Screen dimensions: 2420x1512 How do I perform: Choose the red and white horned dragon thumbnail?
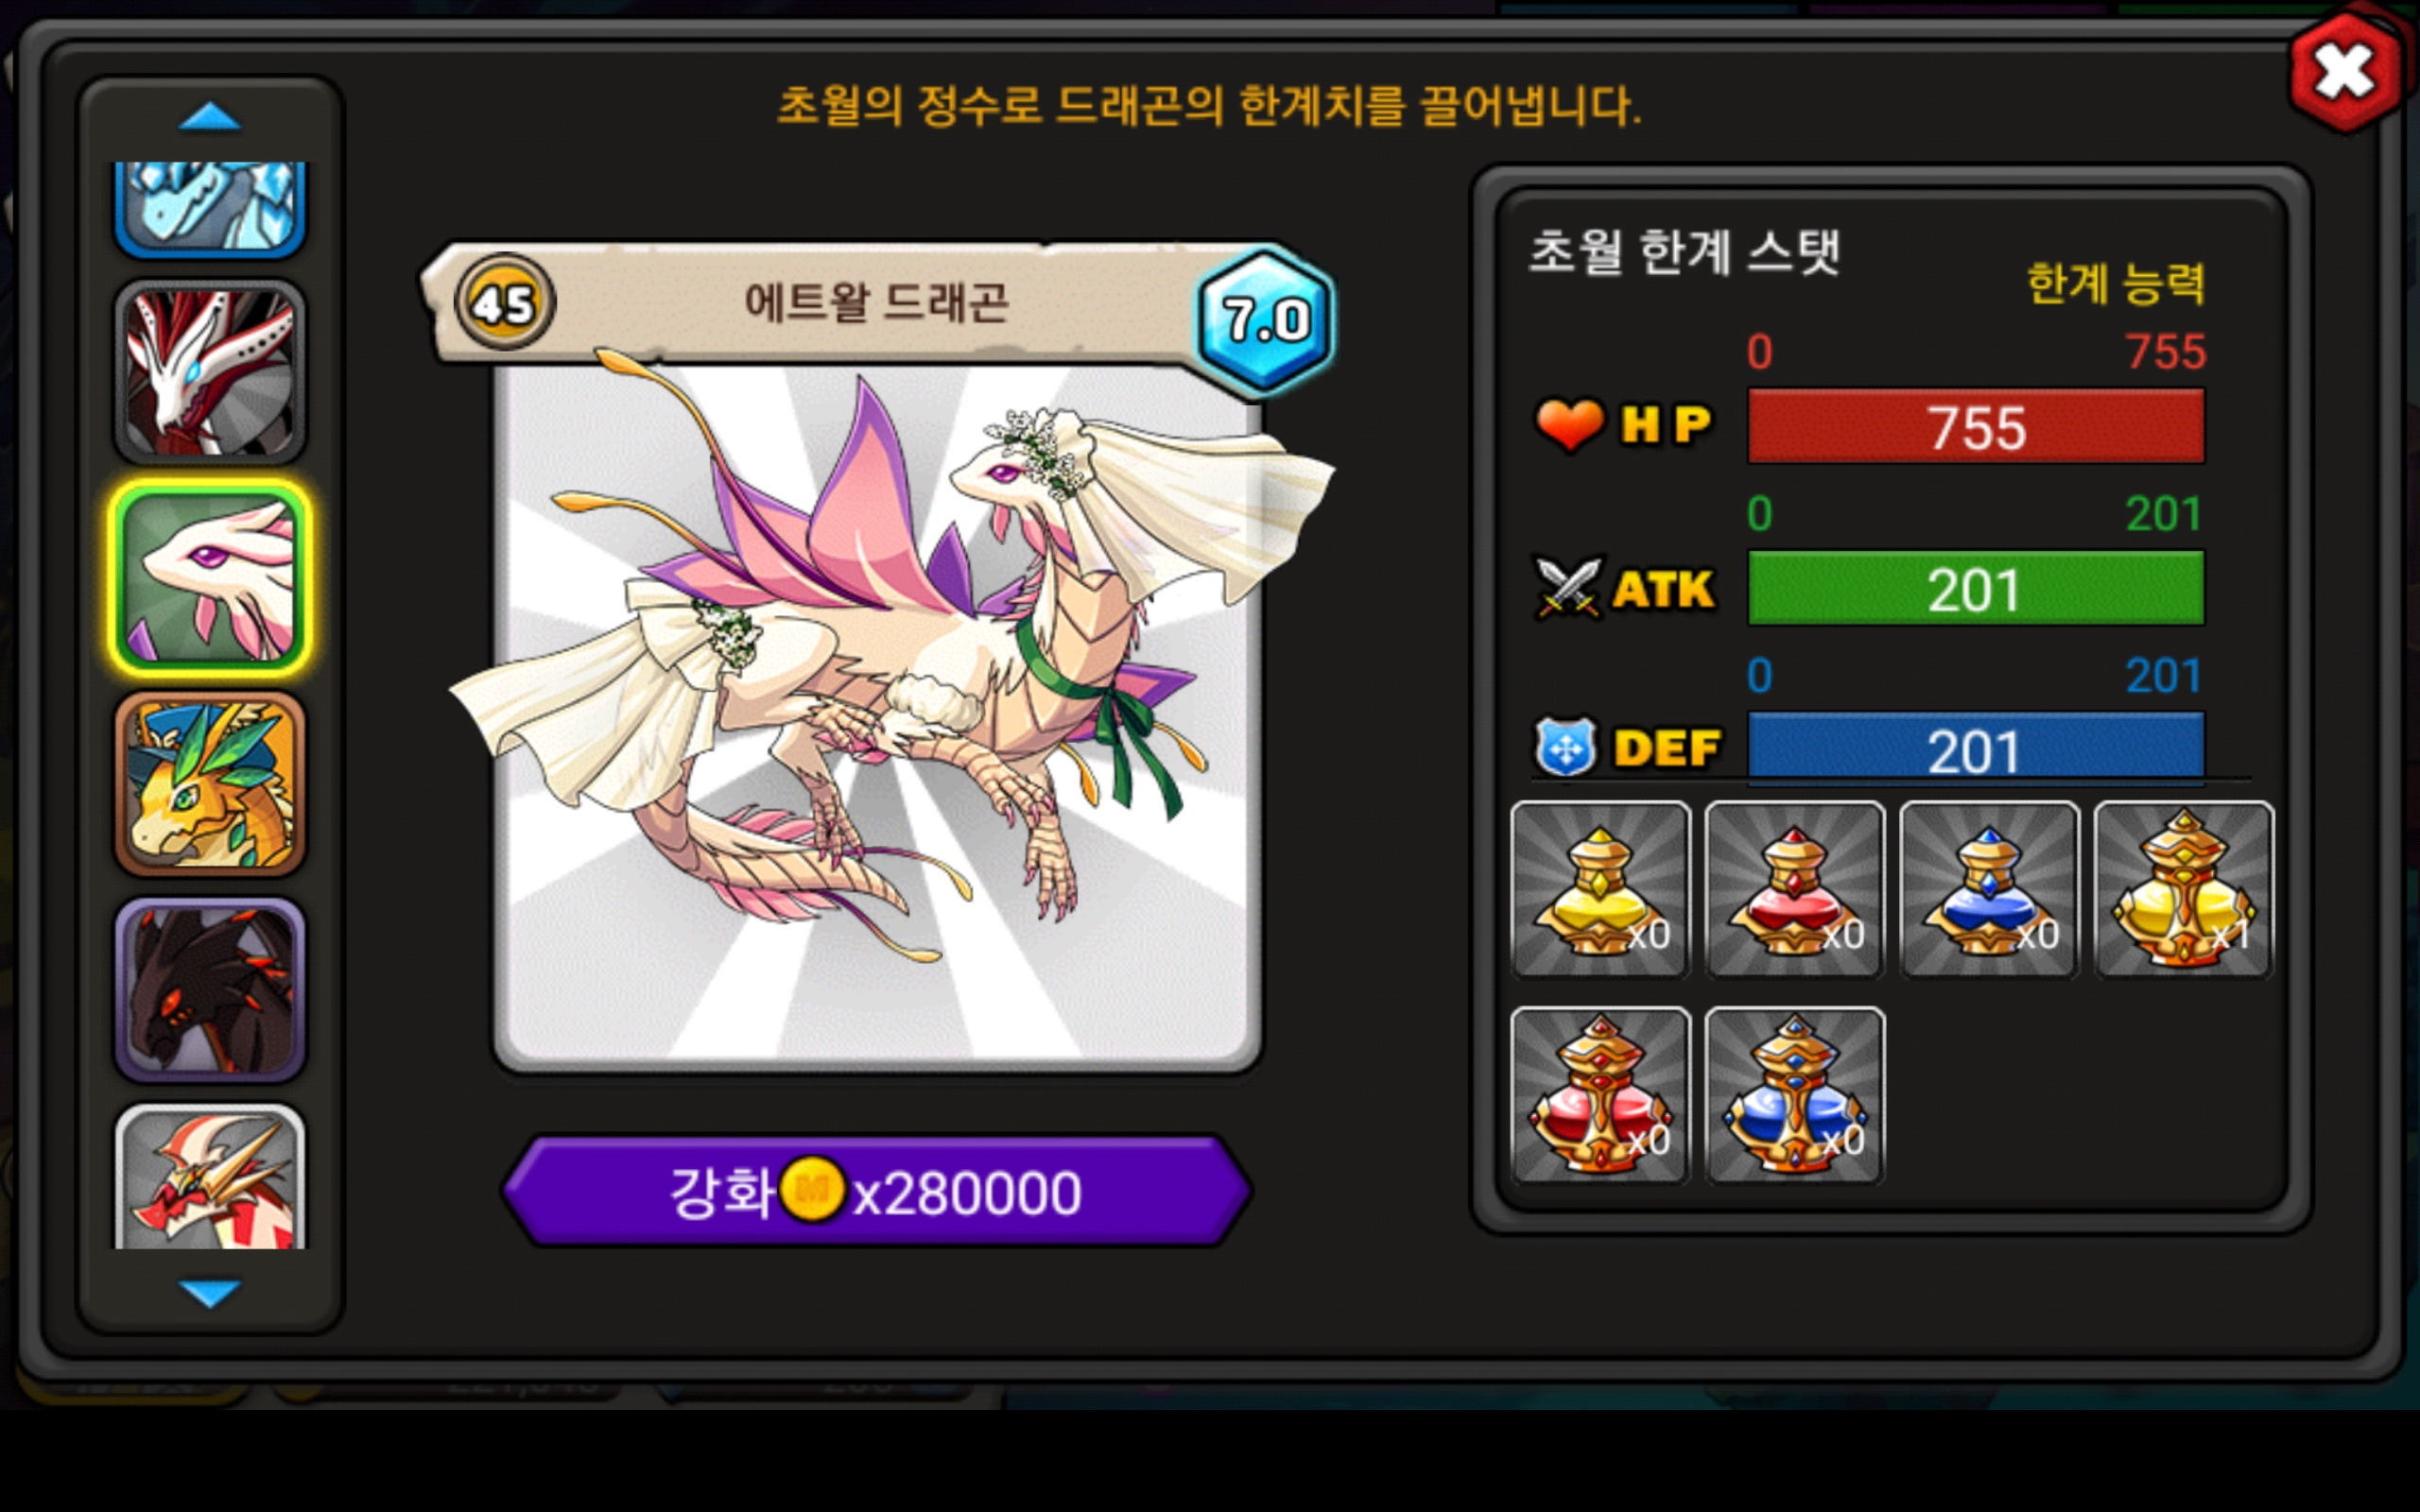[210, 372]
